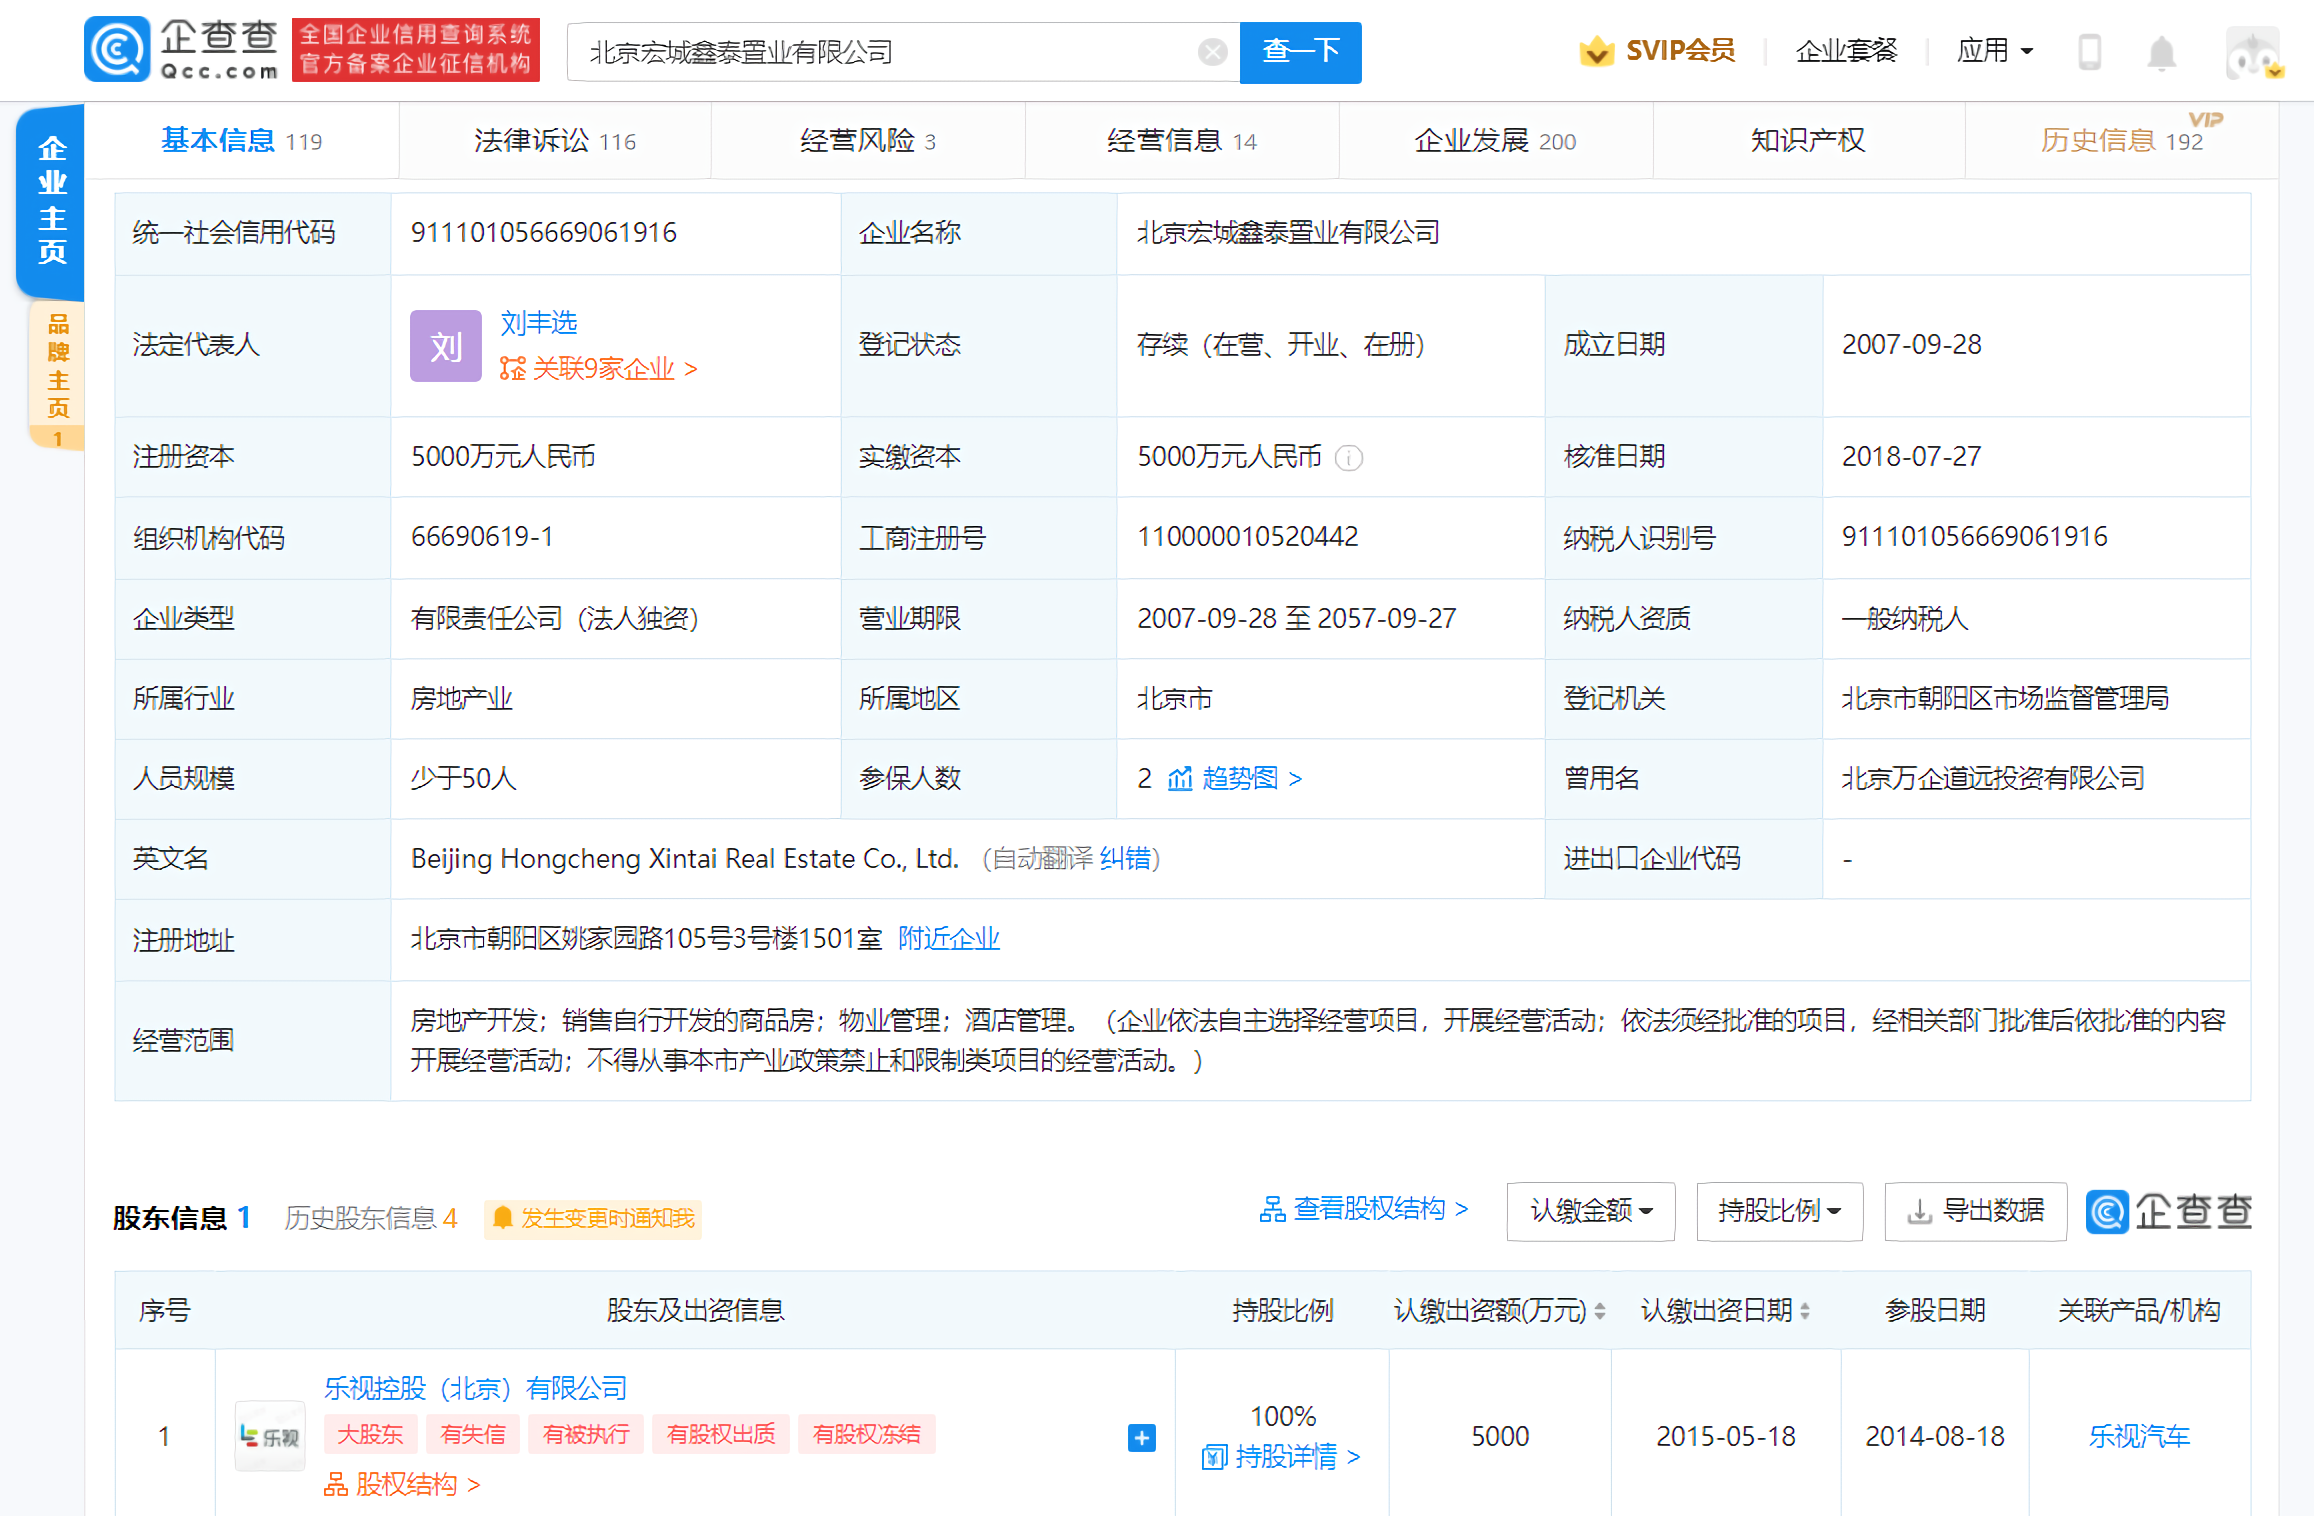The image size is (2314, 1516).
Task: Click 110000010520442 registration number
Action: [1247, 537]
